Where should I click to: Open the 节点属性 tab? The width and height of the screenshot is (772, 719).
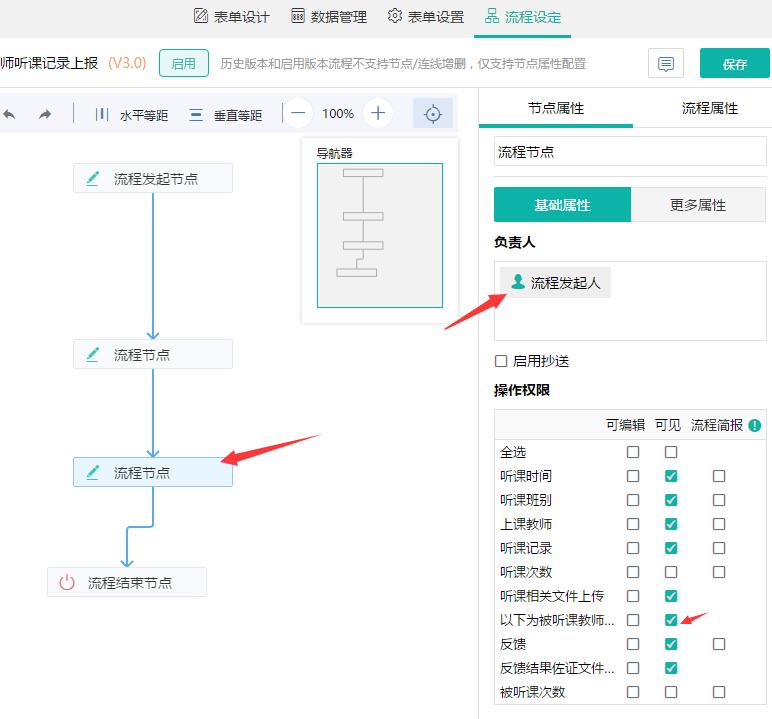click(556, 108)
